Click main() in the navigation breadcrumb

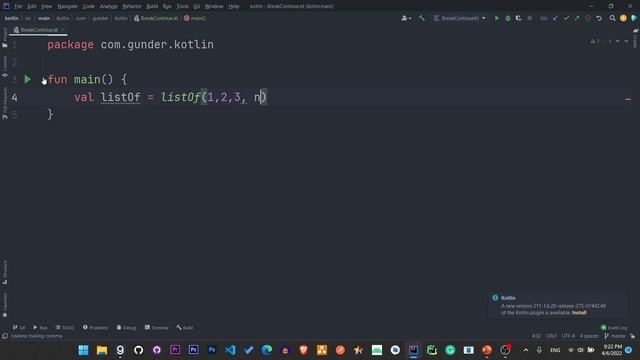pos(195,18)
